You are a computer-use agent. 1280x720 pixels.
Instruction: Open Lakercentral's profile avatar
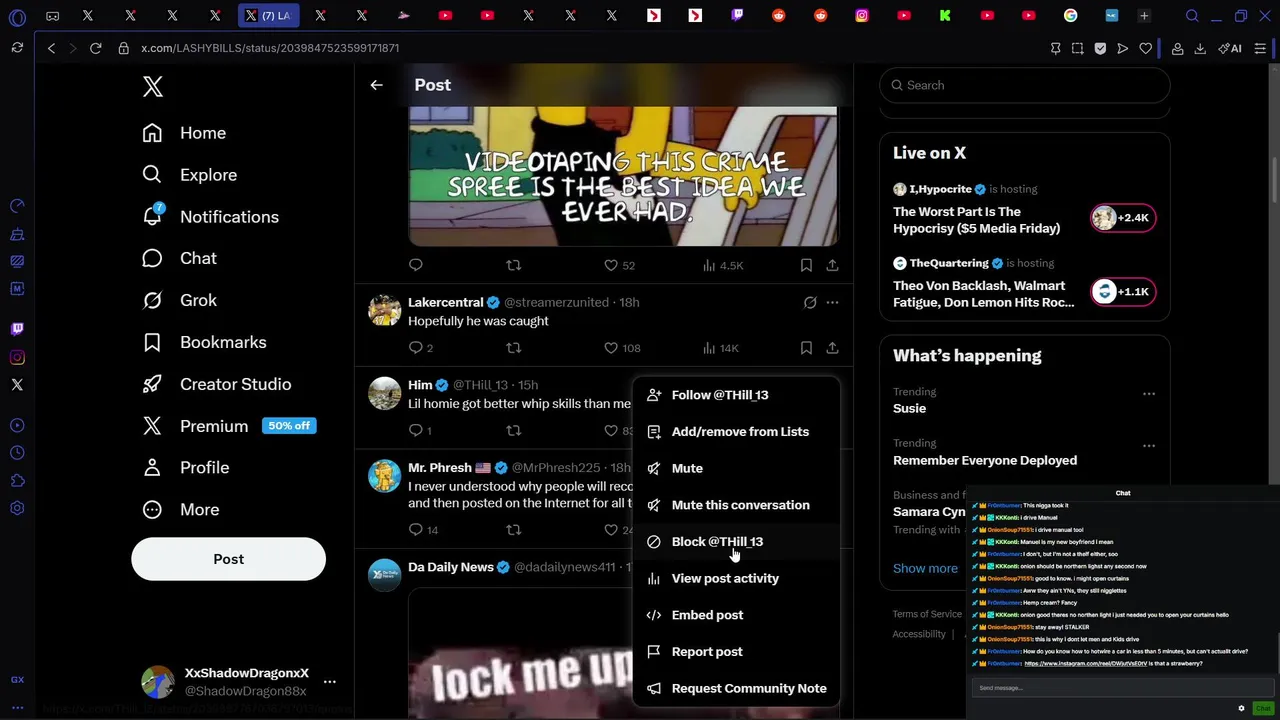tap(384, 311)
